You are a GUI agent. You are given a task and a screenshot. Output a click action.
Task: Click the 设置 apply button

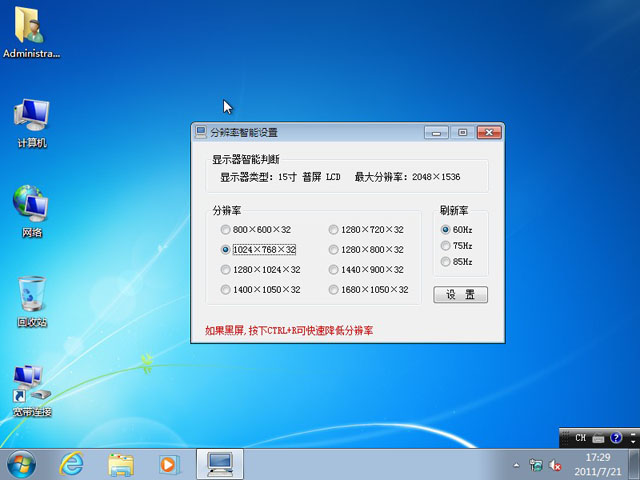(x=460, y=294)
